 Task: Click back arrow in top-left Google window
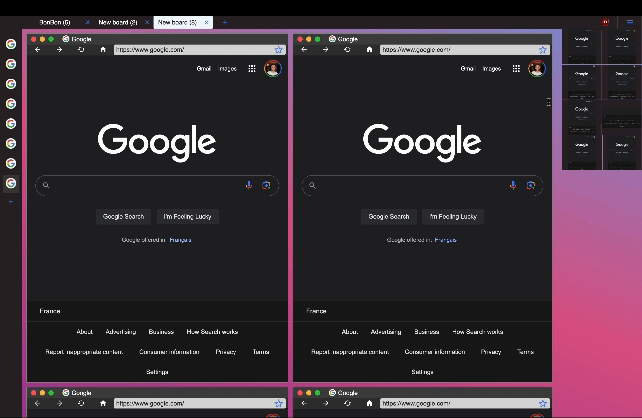coord(38,50)
